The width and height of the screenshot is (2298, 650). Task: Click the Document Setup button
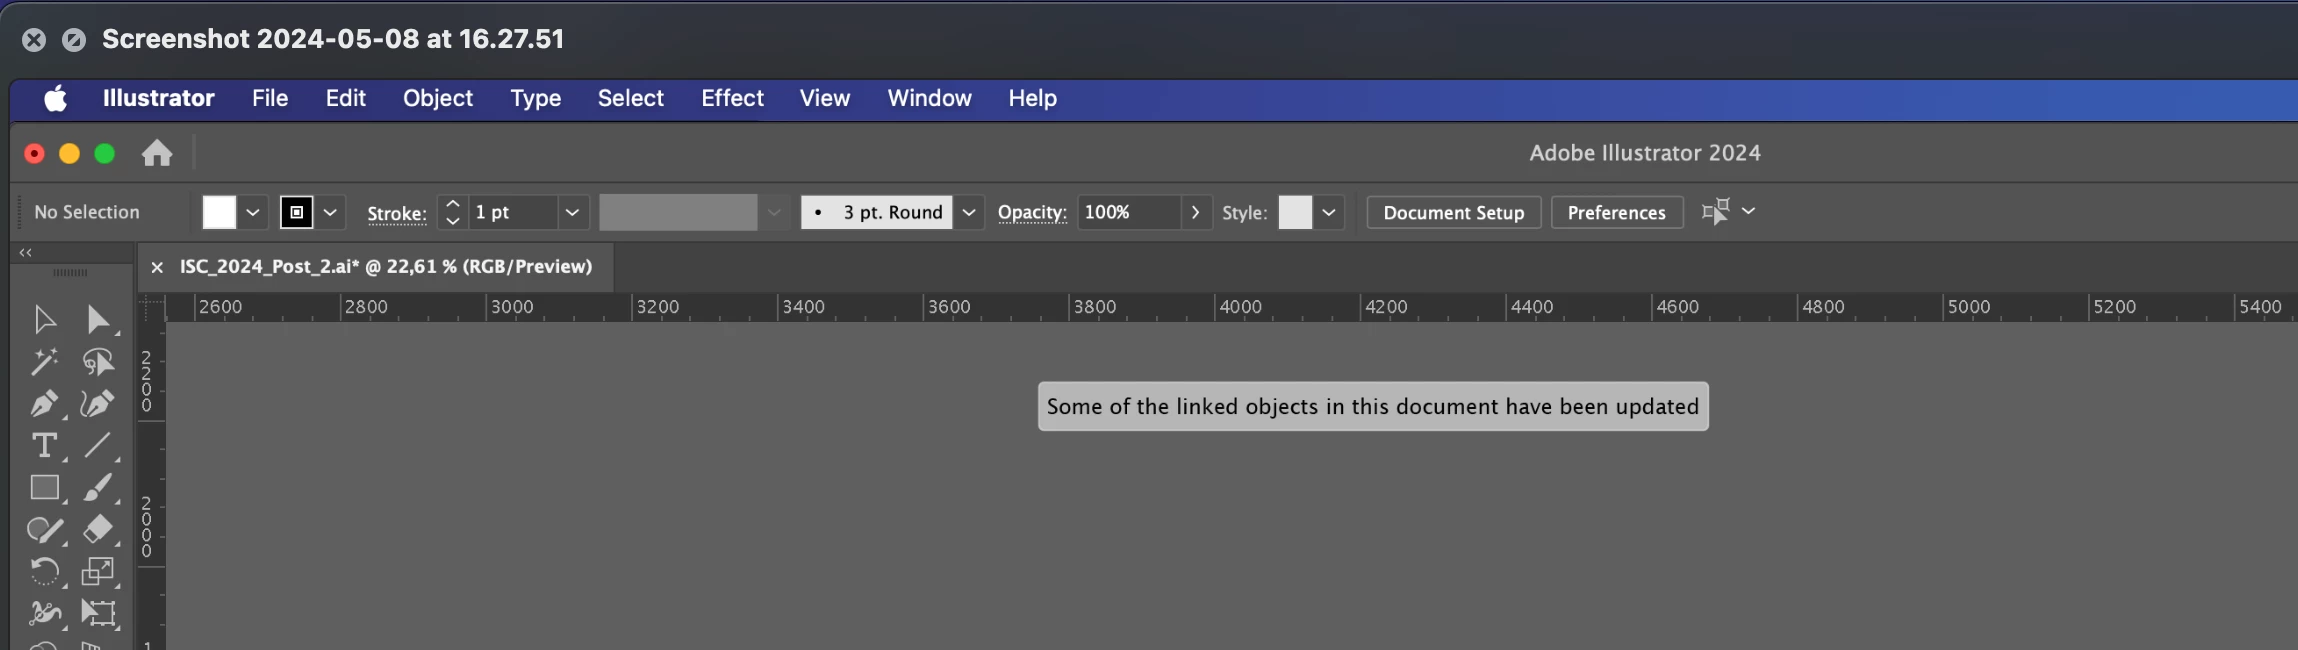(x=1454, y=212)
